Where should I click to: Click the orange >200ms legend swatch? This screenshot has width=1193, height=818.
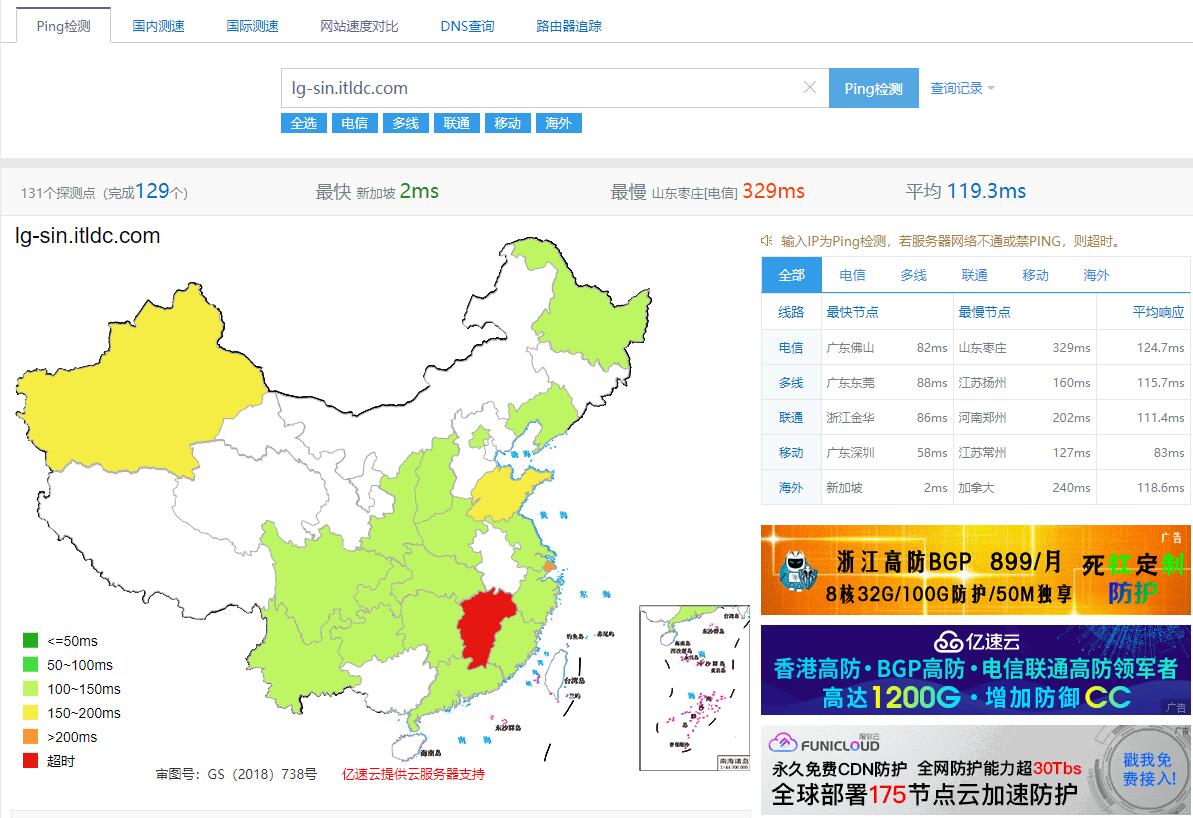click(x=30, y=737)
